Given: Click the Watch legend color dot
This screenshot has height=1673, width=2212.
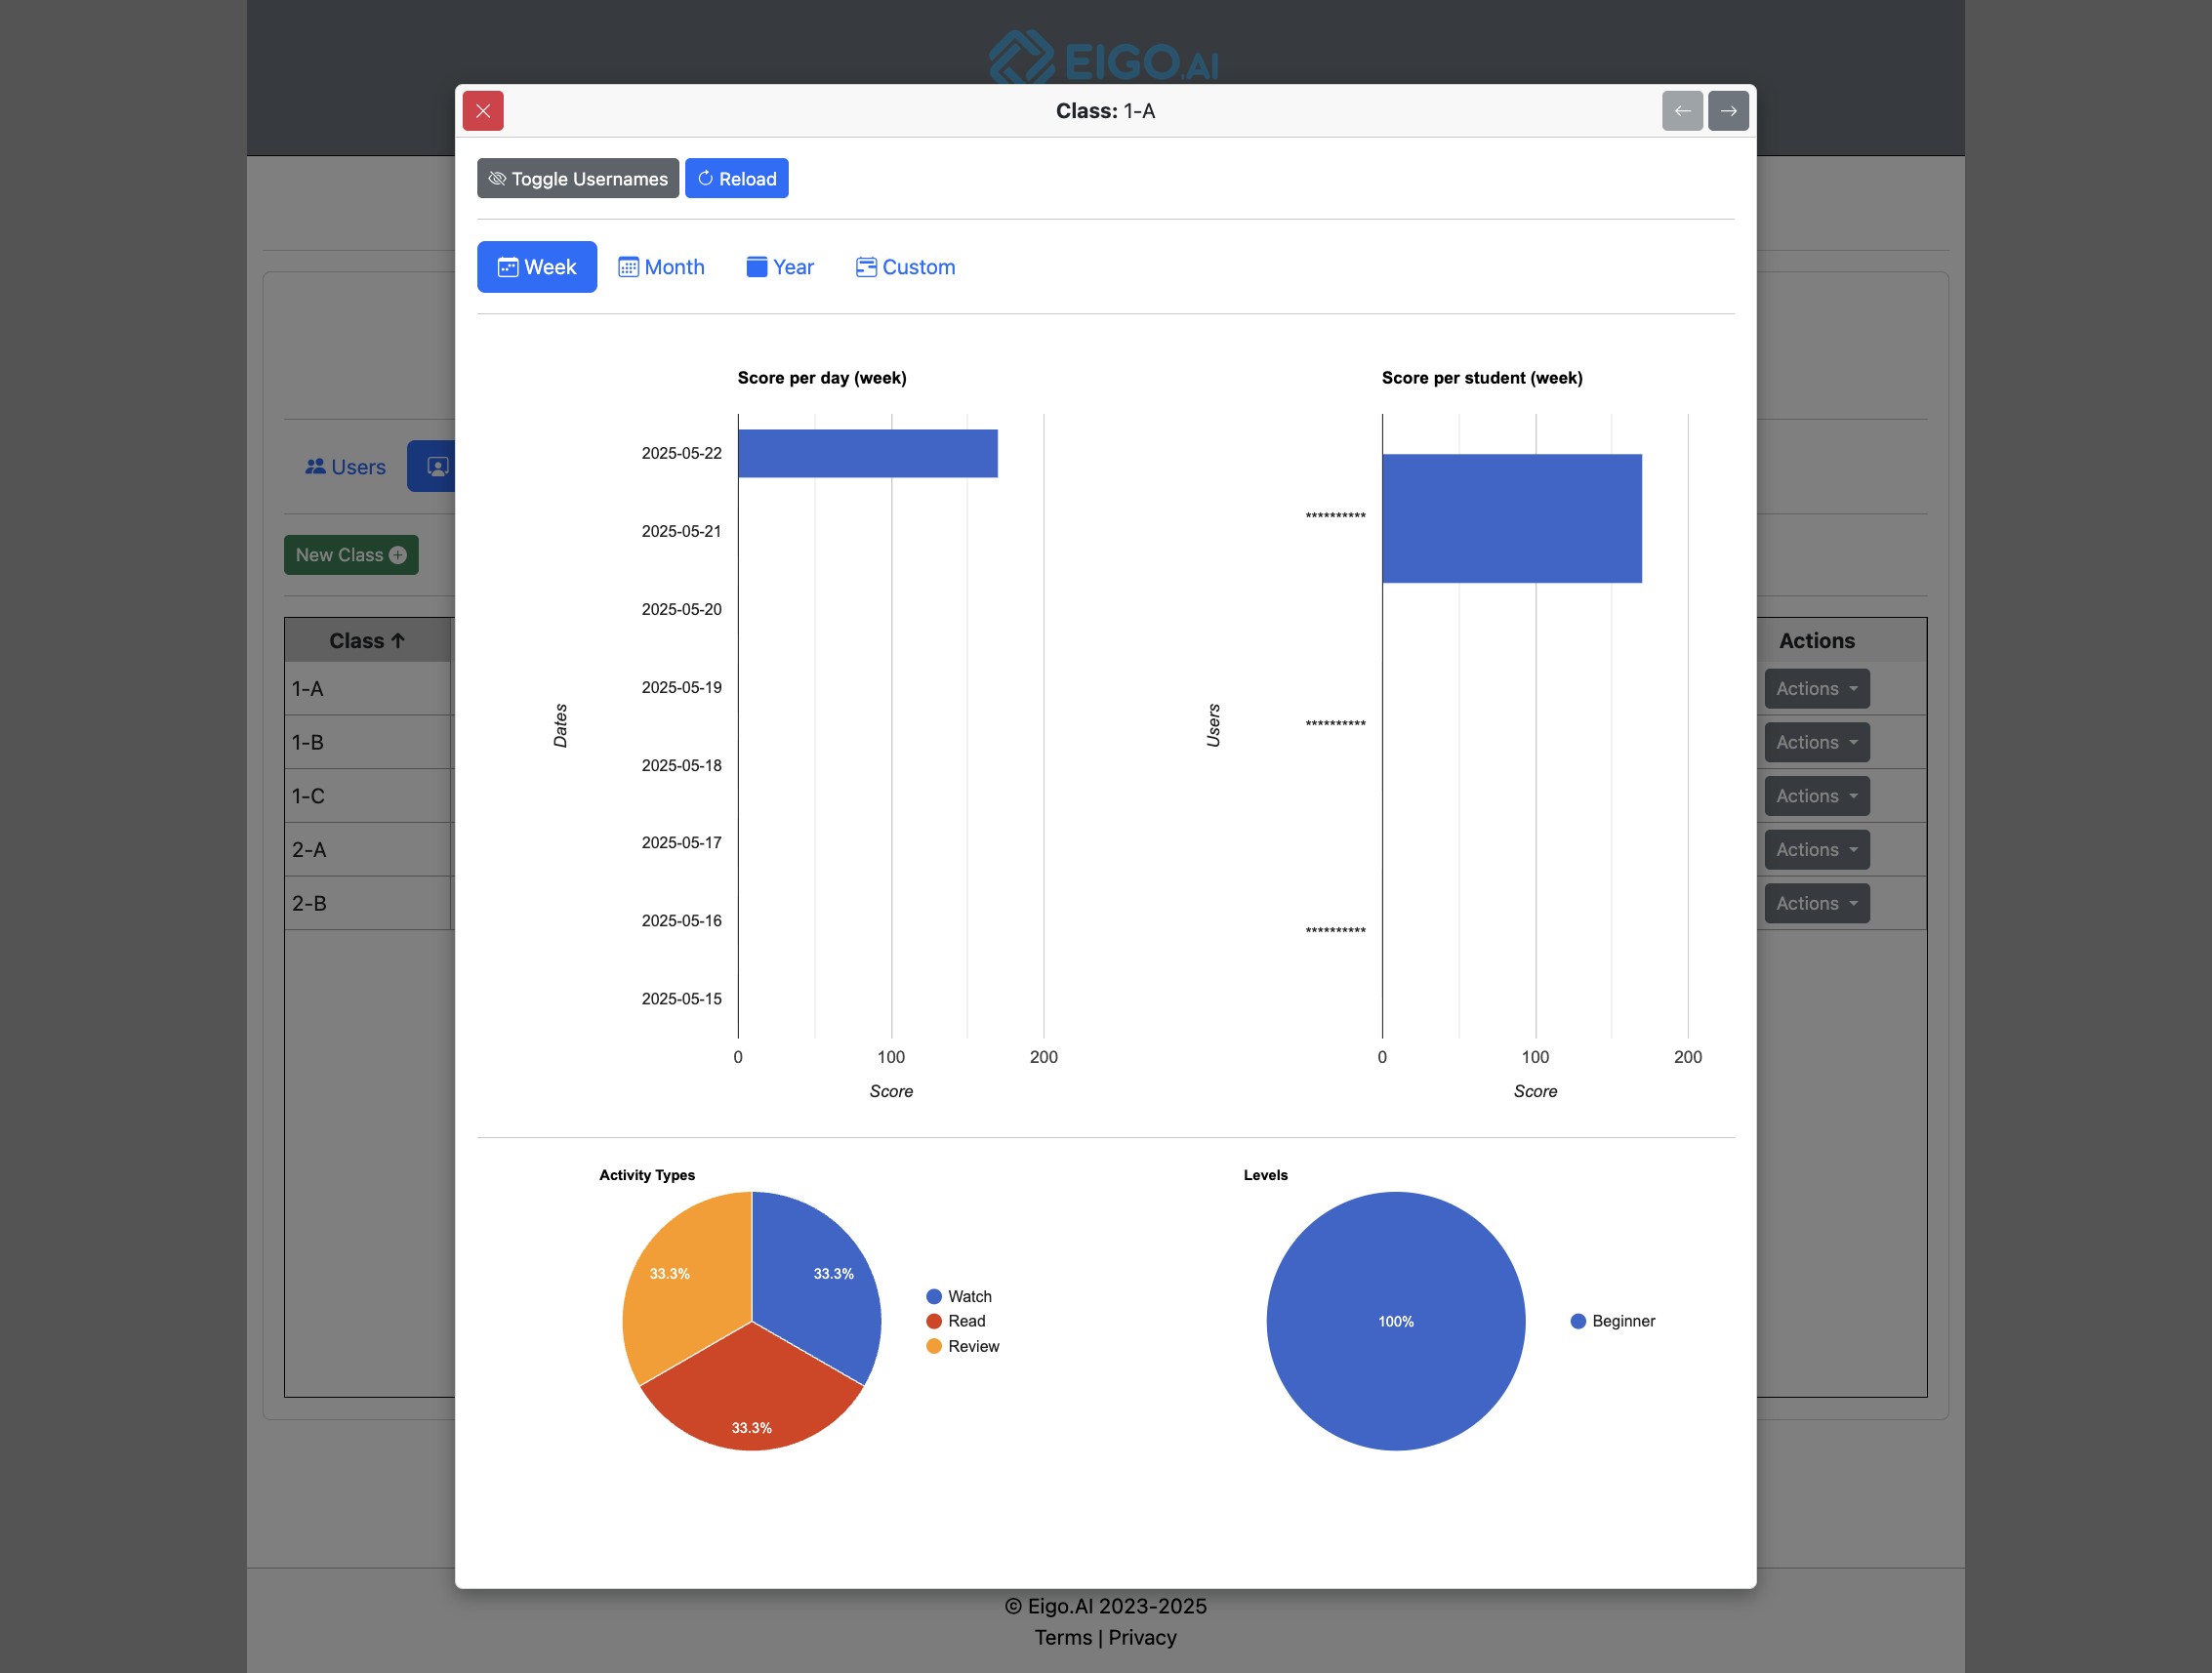Looking at the screenshot, I should [x=934, y=1297].
